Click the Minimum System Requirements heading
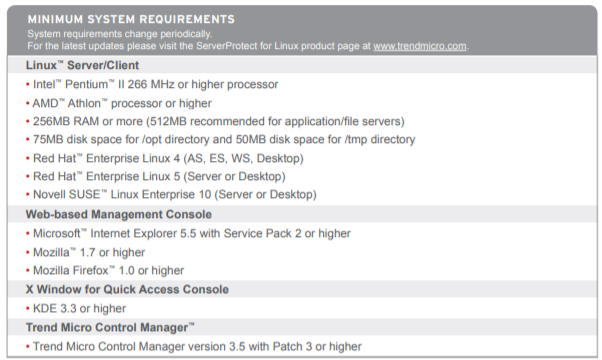602x360 pixels. tap(131, 19)
